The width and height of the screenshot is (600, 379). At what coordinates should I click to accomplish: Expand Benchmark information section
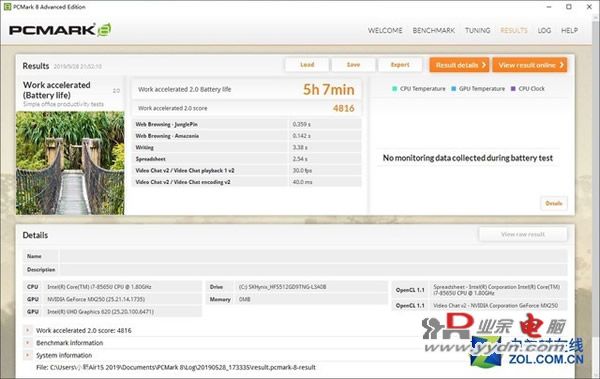[28, 343]
